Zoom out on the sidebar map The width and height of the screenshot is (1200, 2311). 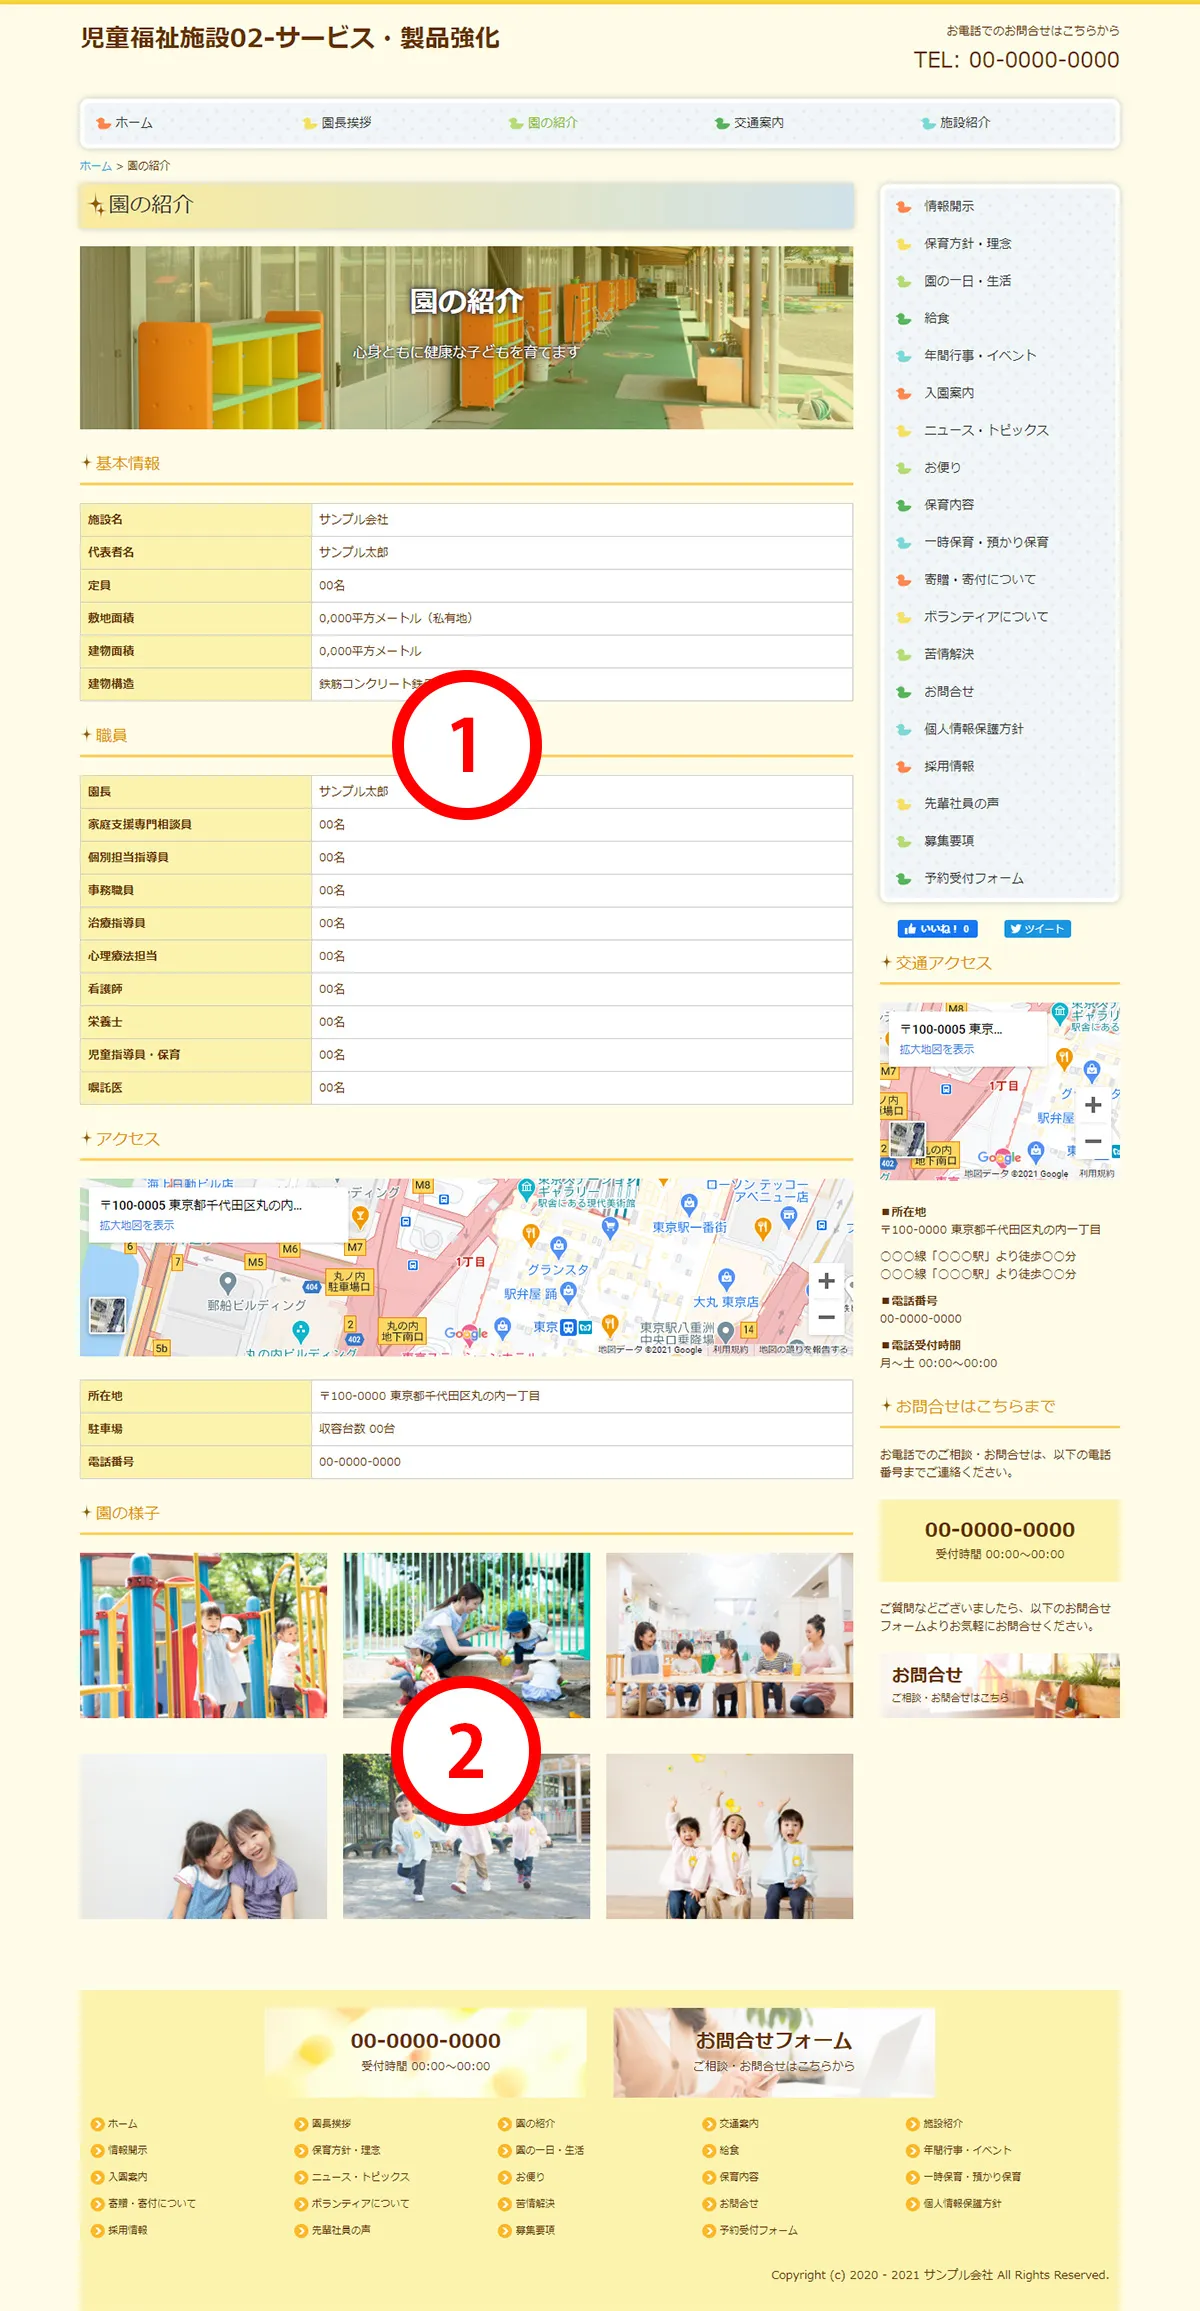coord(1093,1141)
